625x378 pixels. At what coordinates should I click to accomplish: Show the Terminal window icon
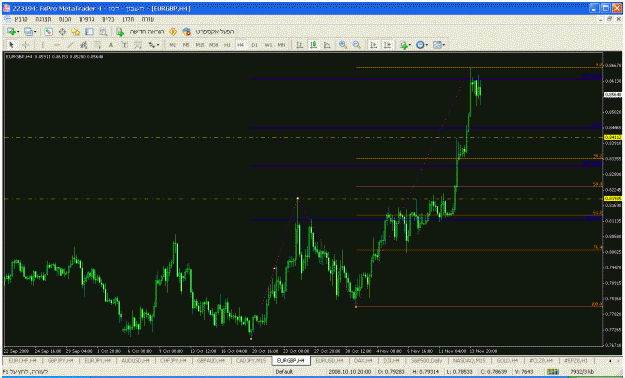(89, 32)
